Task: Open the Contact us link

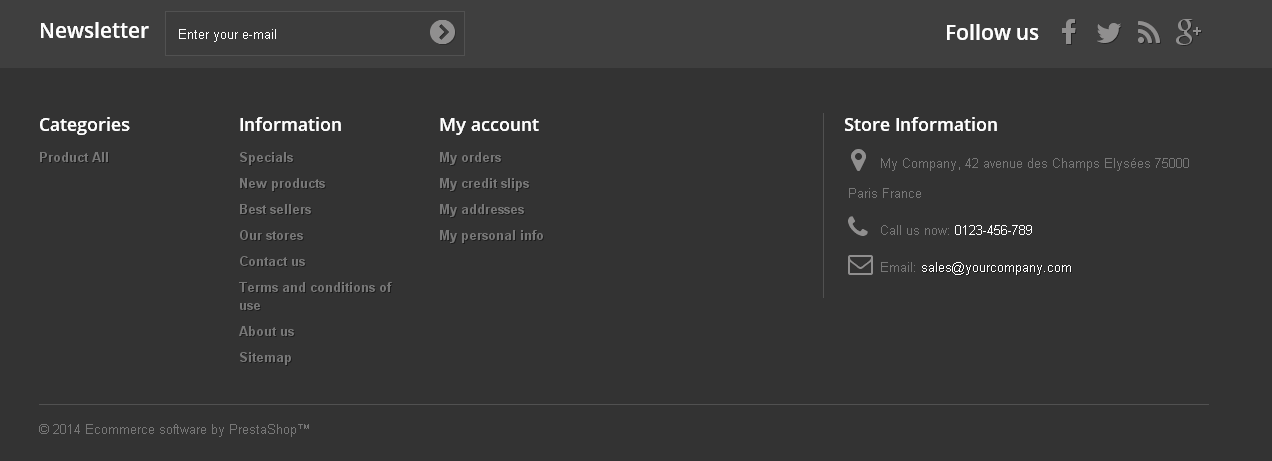Action: 272,262
